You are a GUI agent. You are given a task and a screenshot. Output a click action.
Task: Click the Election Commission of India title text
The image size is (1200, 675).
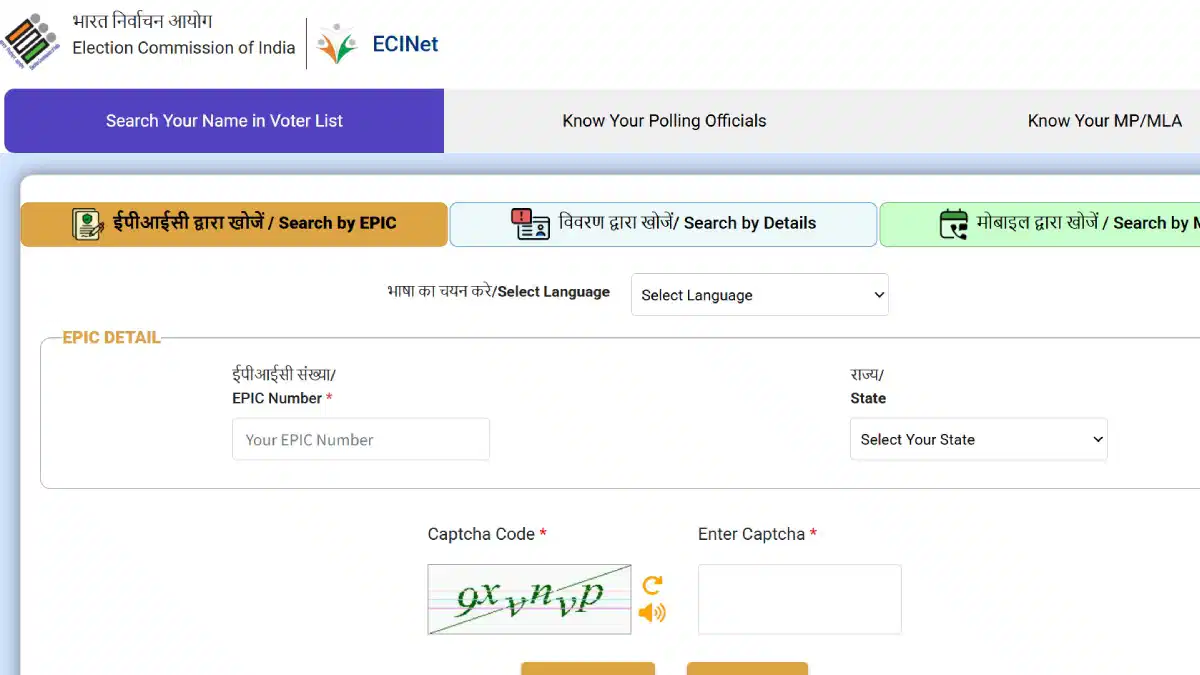click(x=184, y=47)
